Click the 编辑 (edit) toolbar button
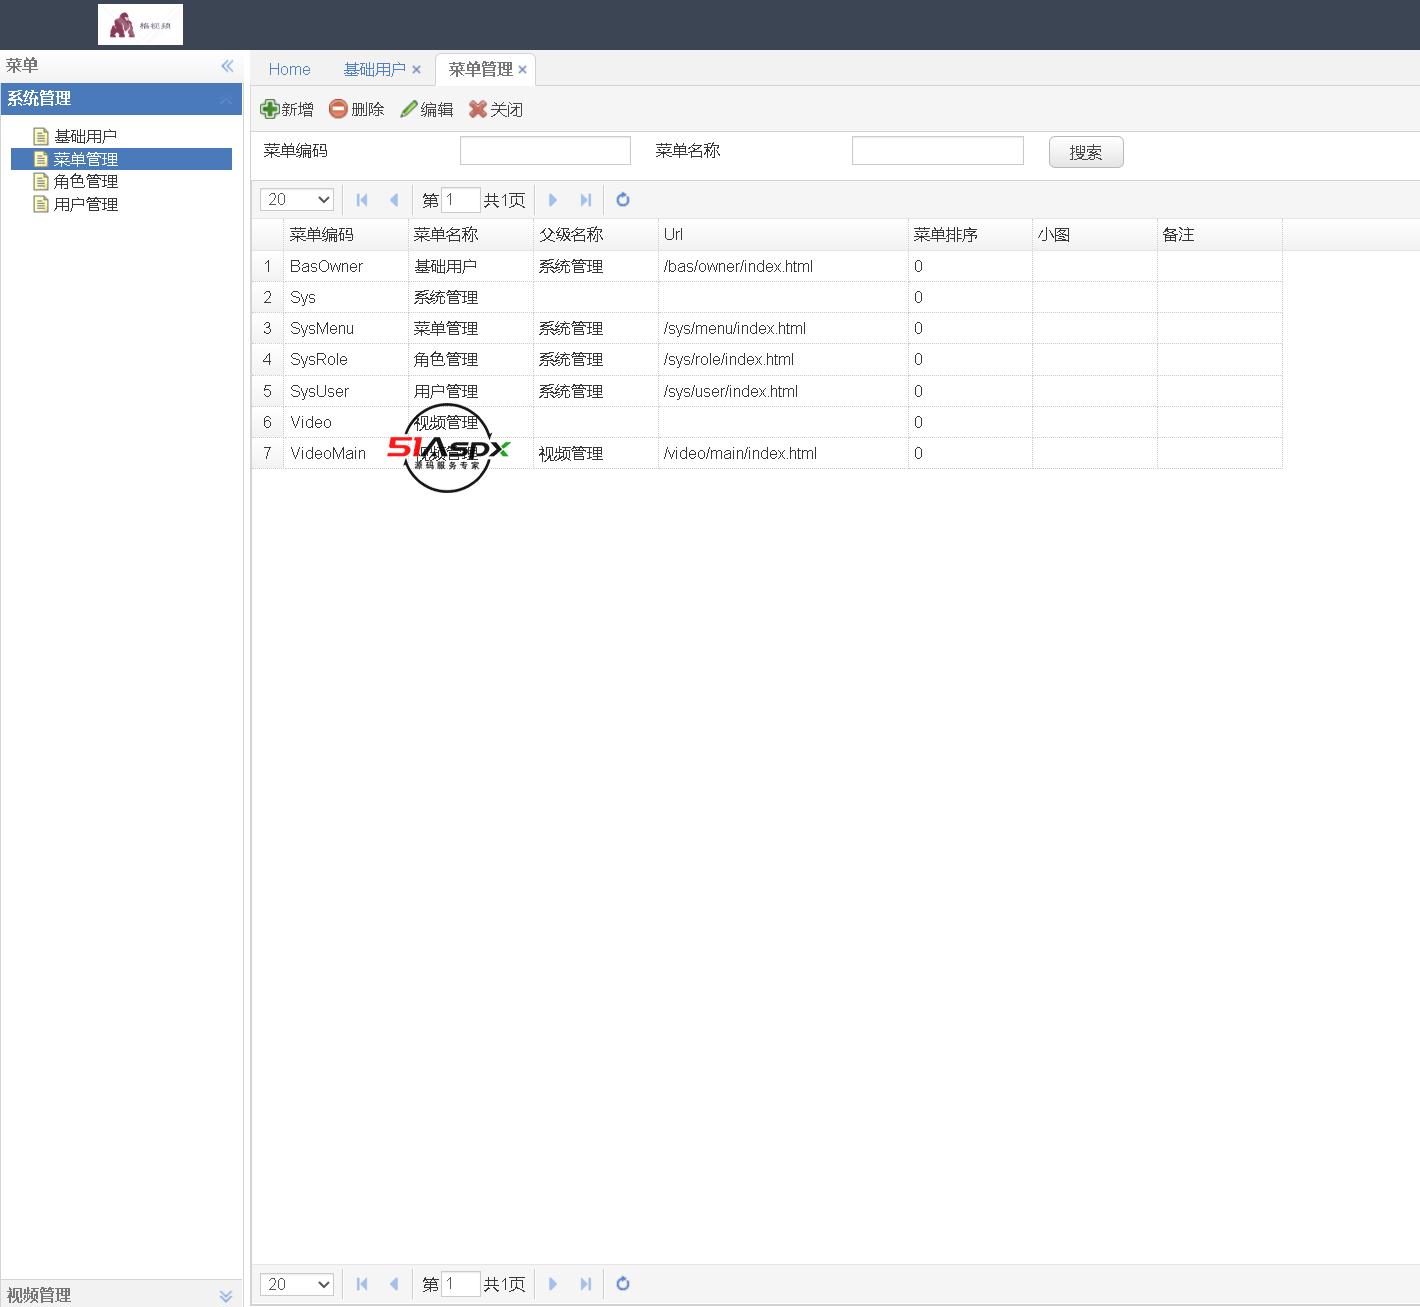Screen dimensions: 1420x1307 tap(427, 109)
